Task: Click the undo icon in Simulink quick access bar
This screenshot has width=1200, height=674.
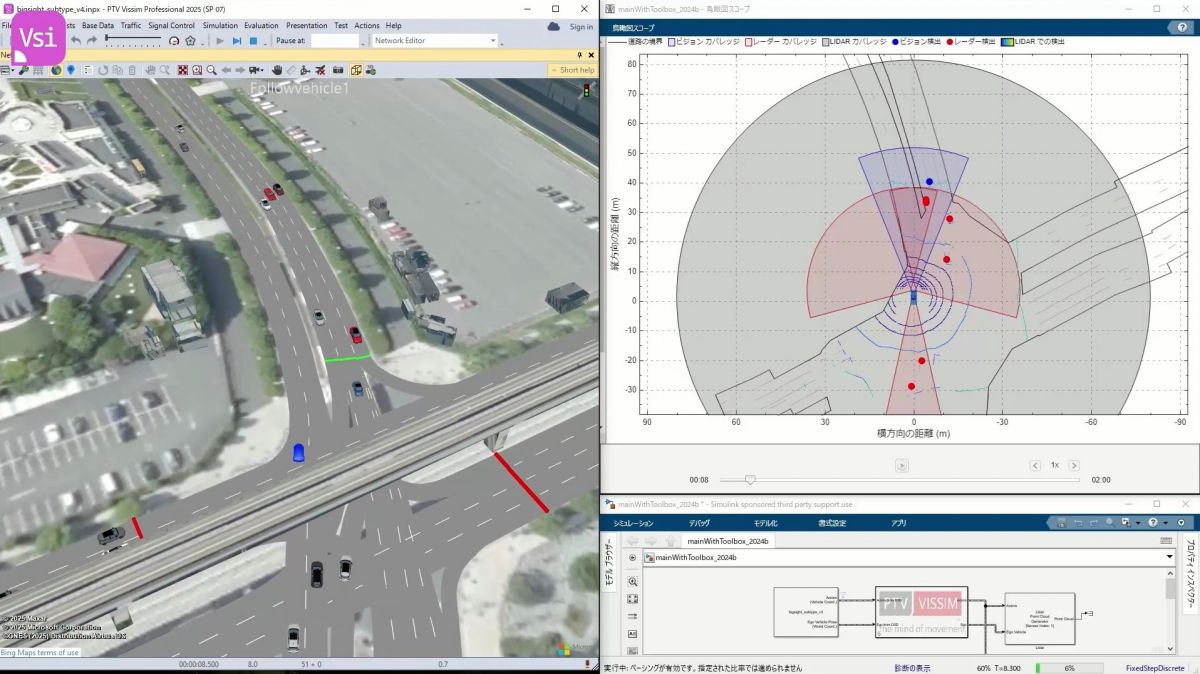Action: coord(1079,523)
